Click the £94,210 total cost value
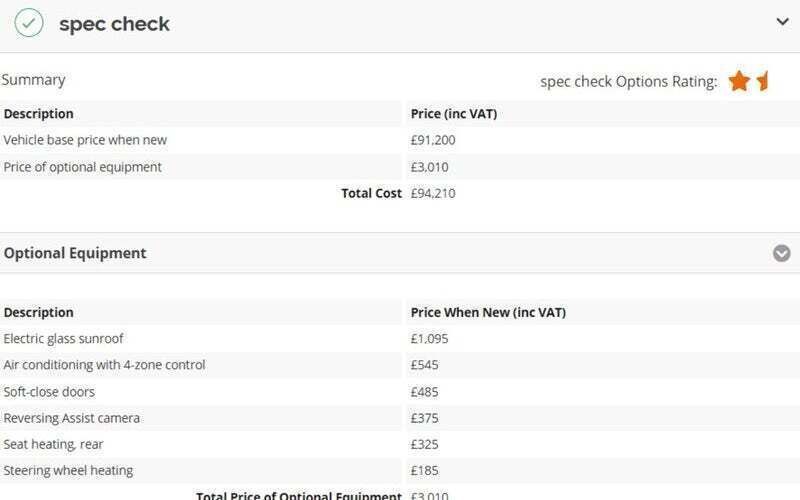800x500 pixels. tap(433, 193)
